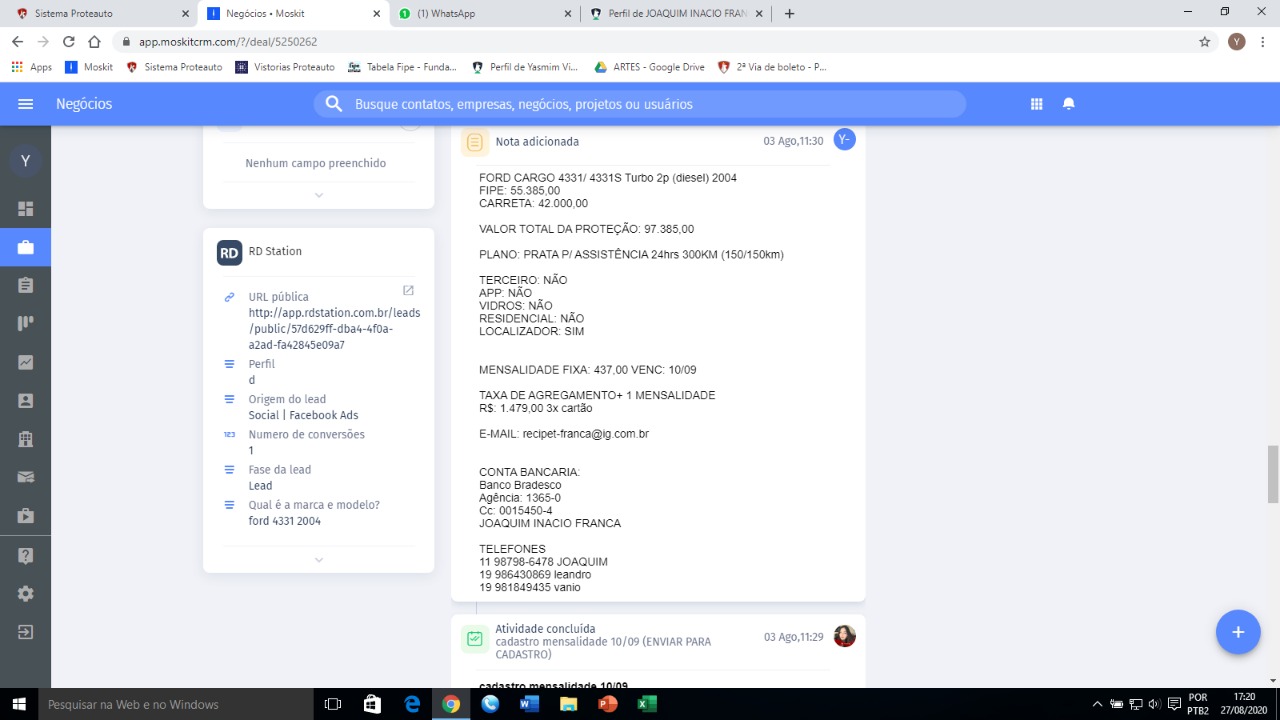Open the briefcase Negócios sidebar icon
Image resolution: width=1280 pixels, height=720 pixels.
point(25,247)
